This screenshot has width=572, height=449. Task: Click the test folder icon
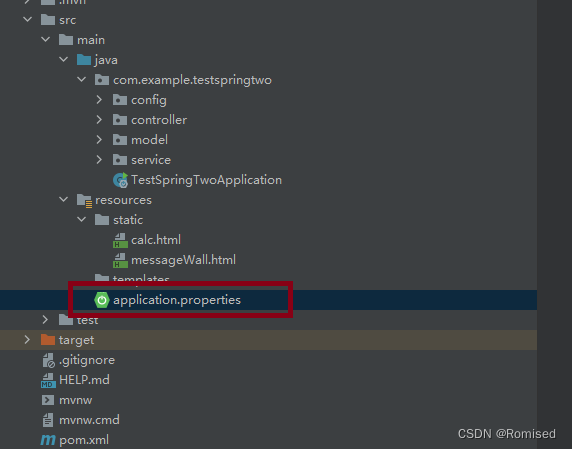click(x=66, y=320)
